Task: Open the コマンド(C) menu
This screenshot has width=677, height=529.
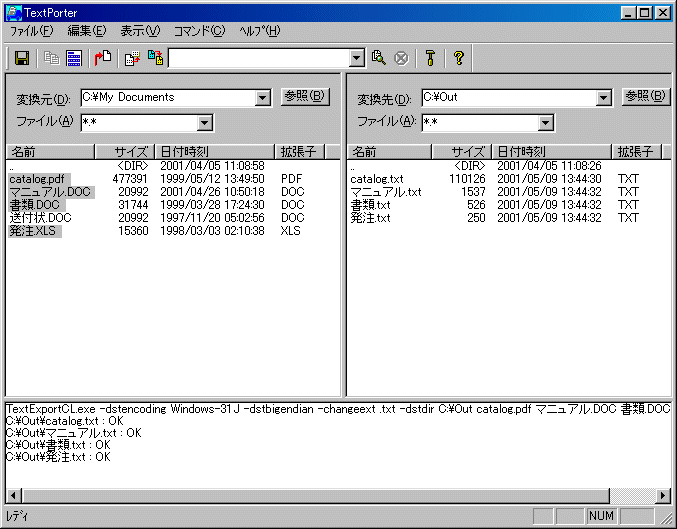Action: point(199,31)
